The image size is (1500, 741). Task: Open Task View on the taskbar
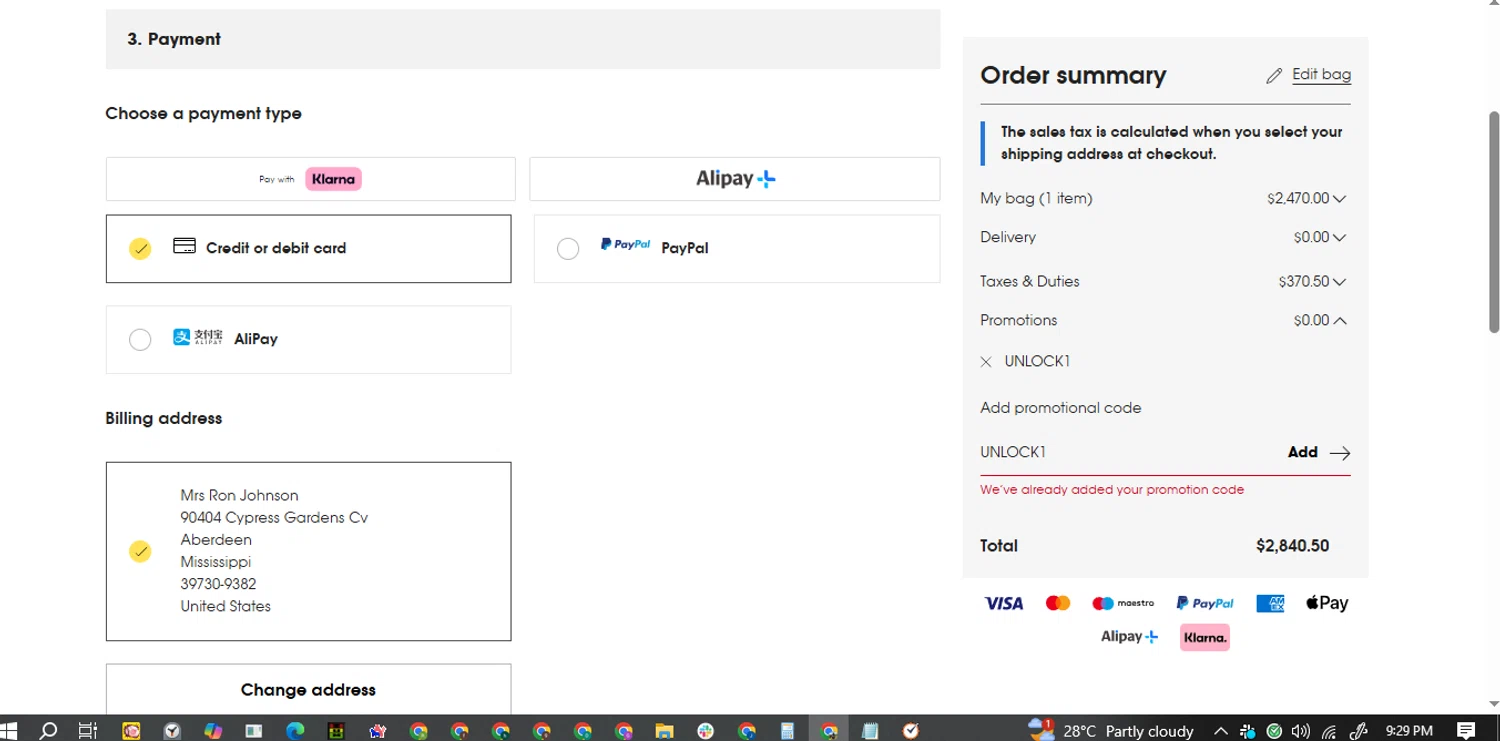(x=88, y=731)
